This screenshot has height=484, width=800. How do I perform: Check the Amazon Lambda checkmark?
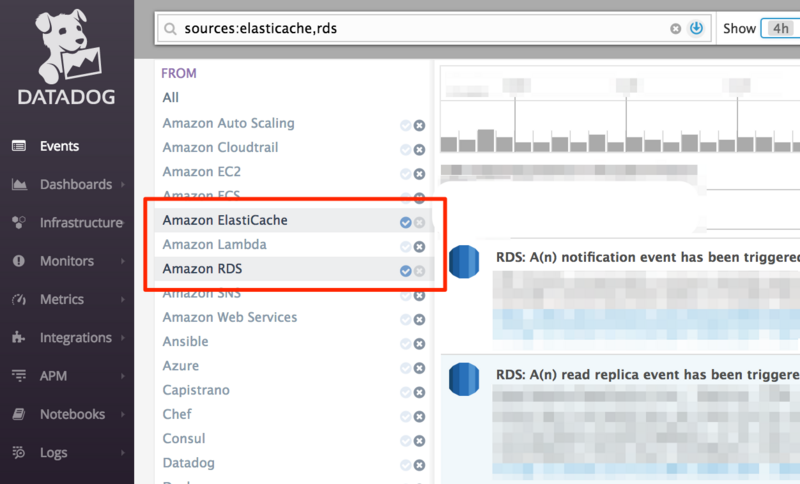(x=406, y=247)
